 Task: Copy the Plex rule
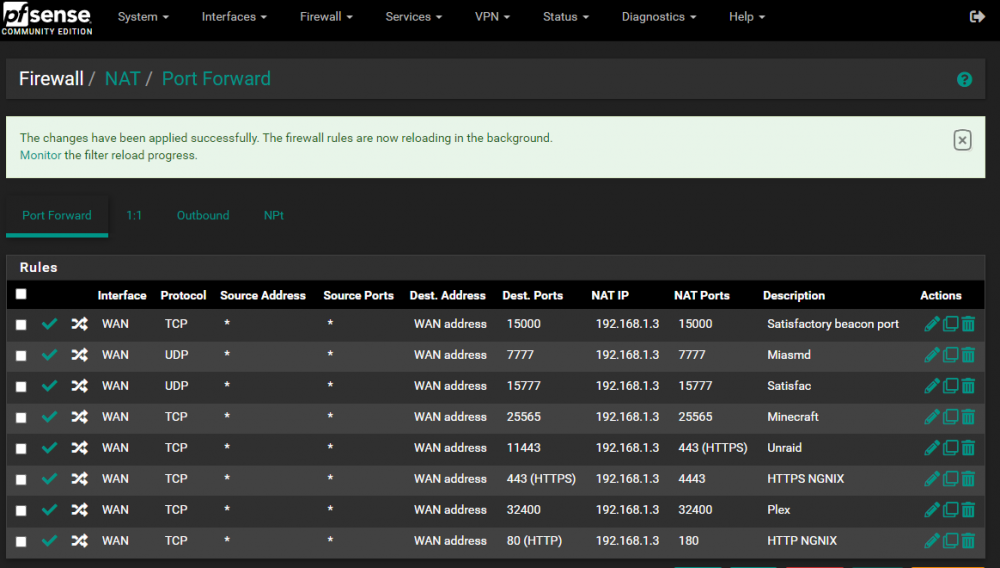950,510
